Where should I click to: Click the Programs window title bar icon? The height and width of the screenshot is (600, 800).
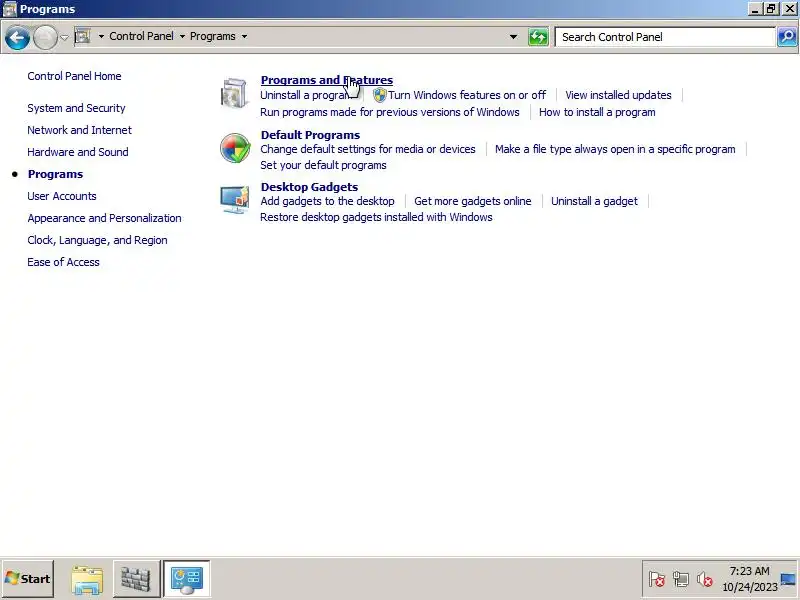(x=10, y=9)
